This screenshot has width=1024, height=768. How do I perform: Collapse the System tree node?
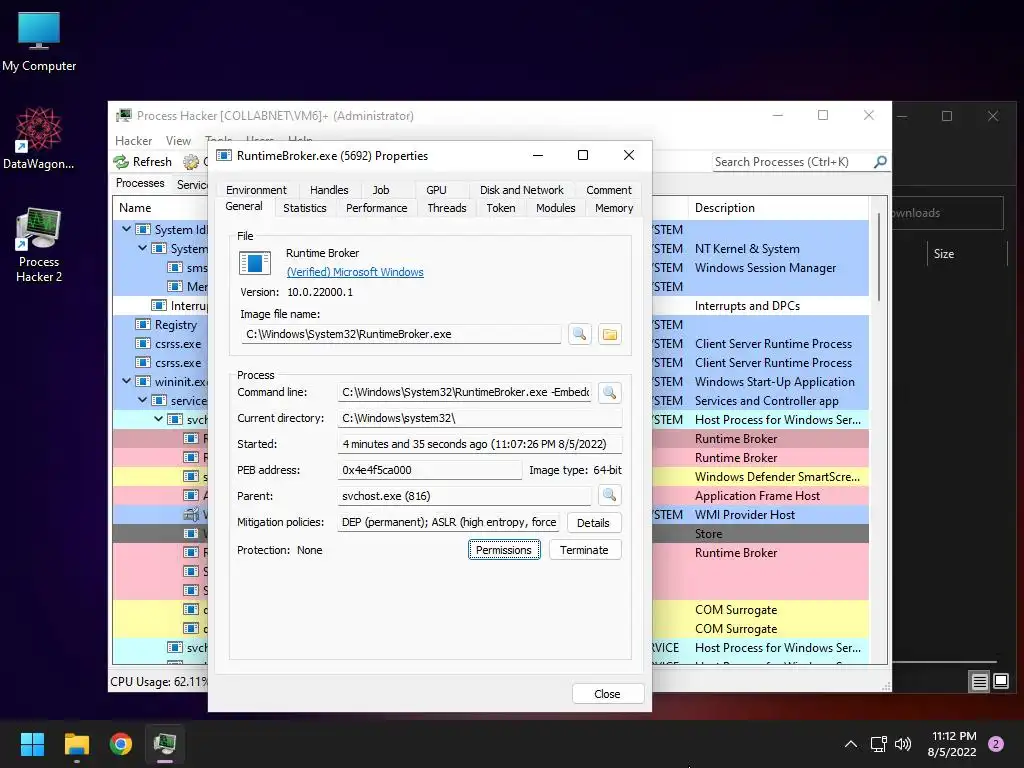(142, 248)
